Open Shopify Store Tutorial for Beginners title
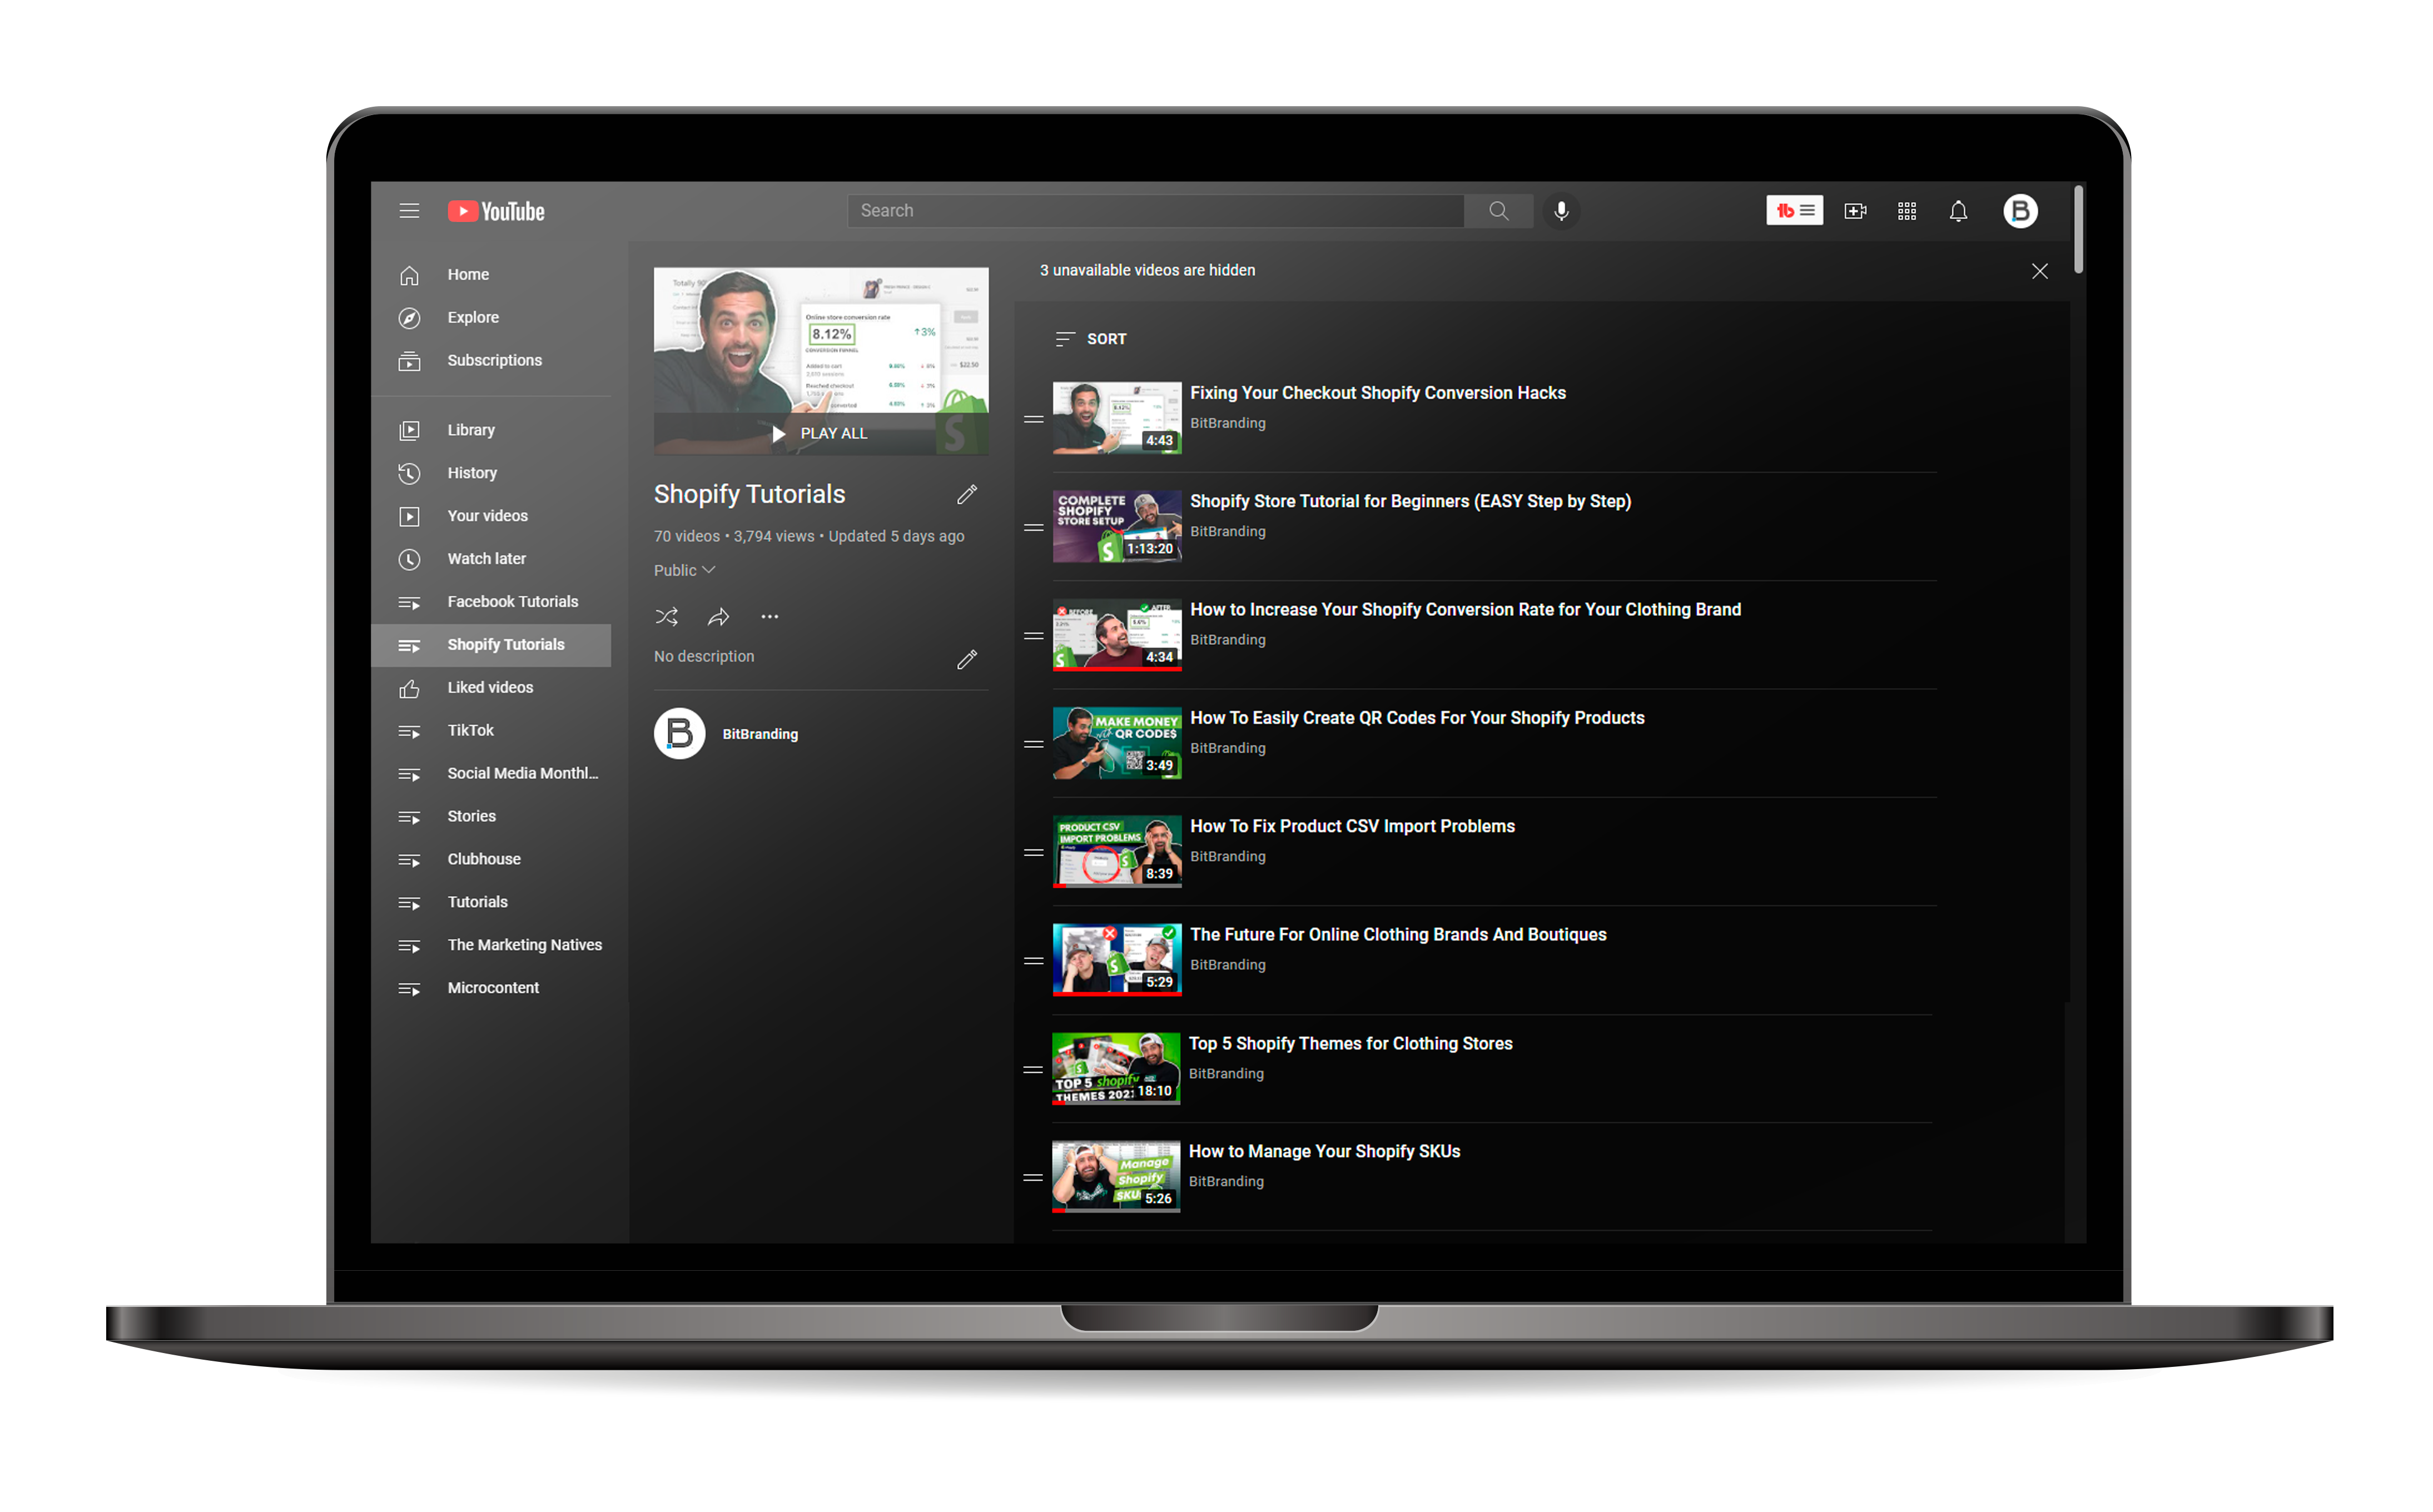 [x=1410, y=501]
